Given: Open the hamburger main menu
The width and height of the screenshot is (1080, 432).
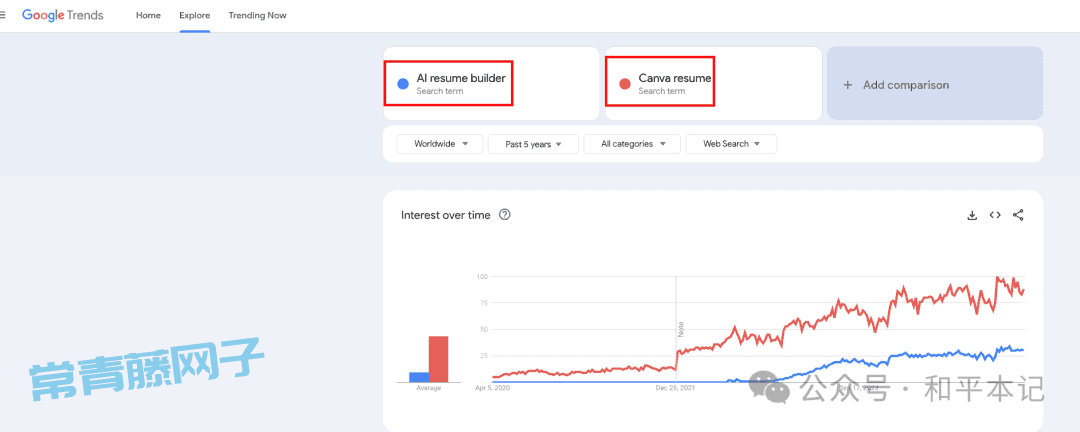Looking at the screenshot, I should click(3, 15).
